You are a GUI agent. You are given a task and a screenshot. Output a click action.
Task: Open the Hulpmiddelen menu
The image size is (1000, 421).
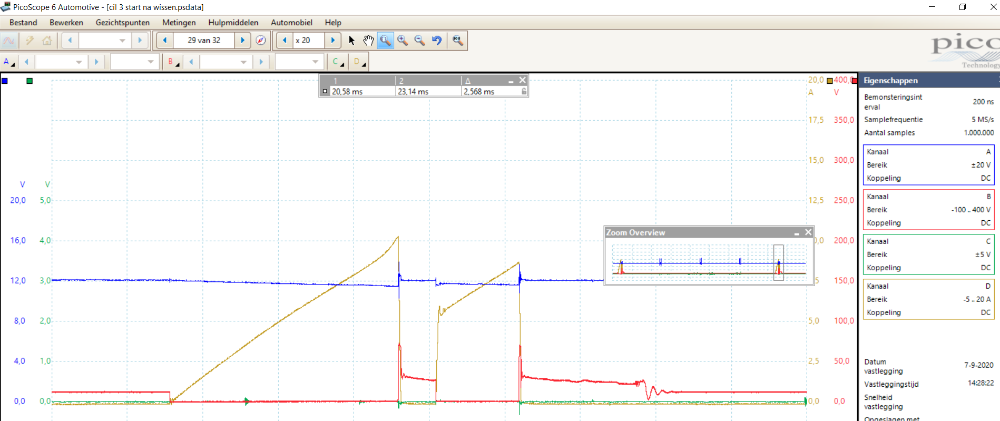pos(233,21)
